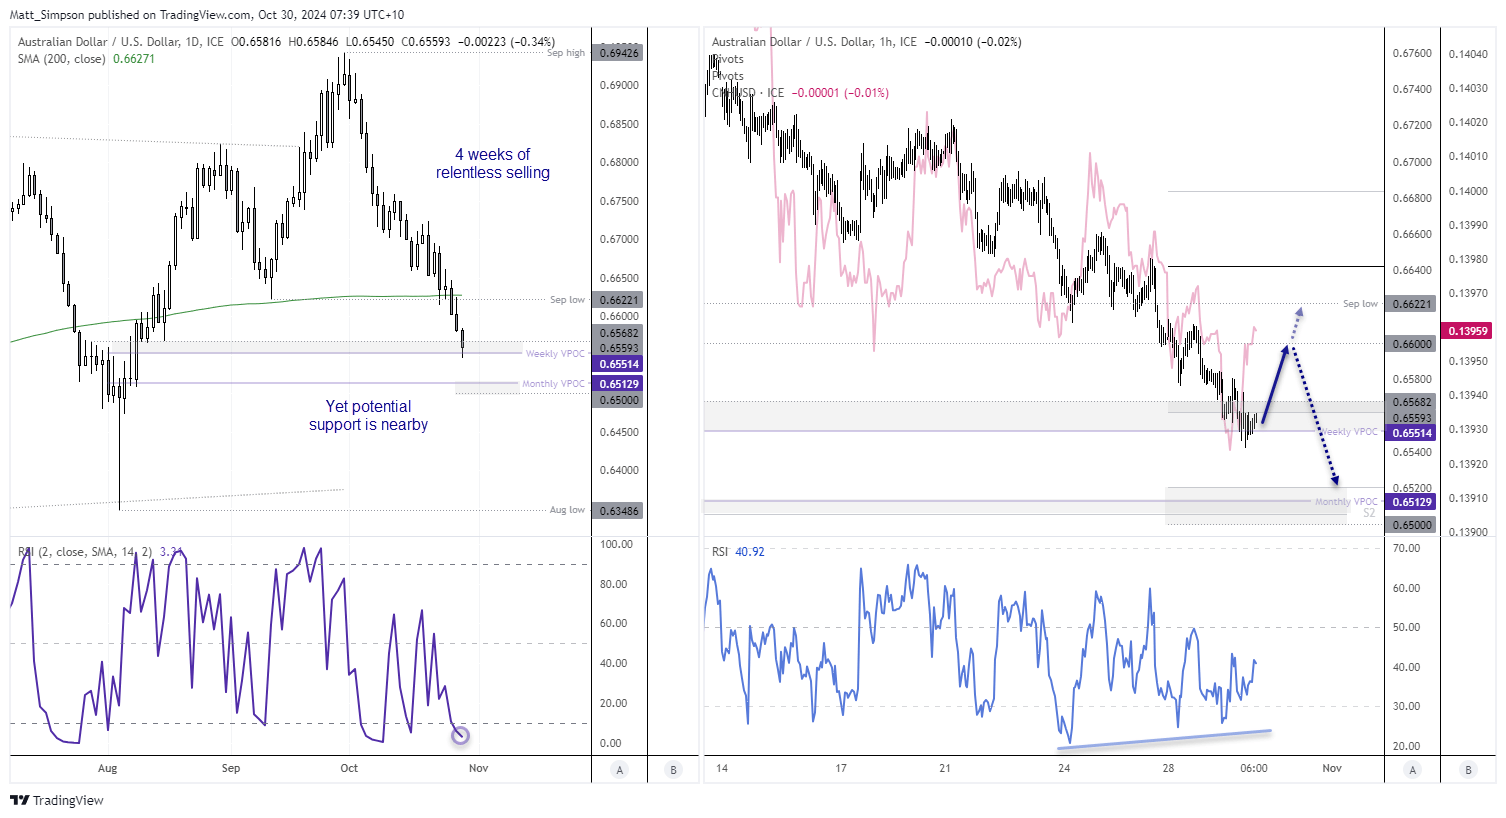
Task: Select the 'Australian Dollar / U.S. Dollar, 1D, ICE' legend
Action: (x=121, y=42)
